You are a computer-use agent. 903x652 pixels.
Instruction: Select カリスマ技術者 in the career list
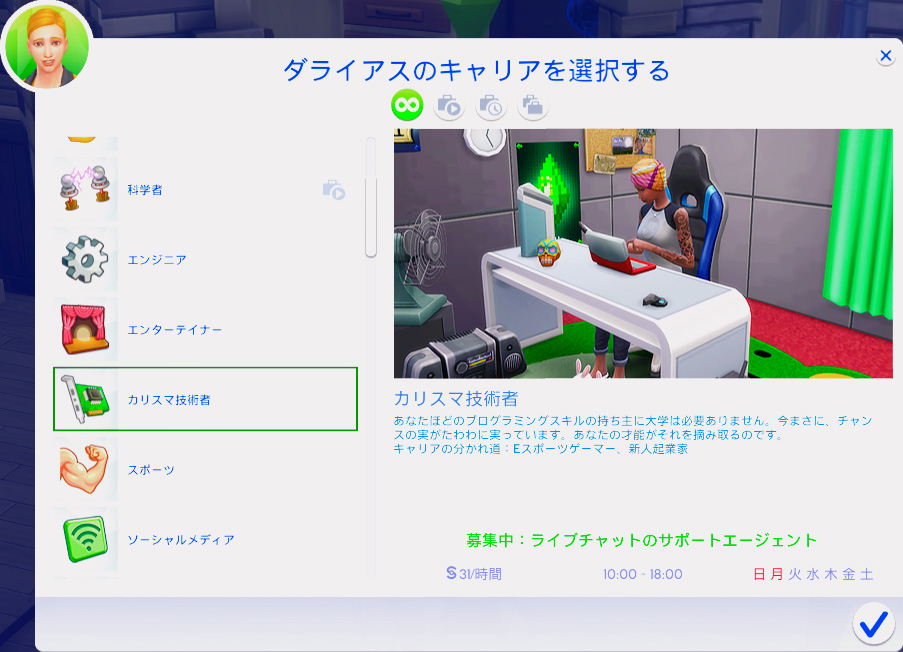(205, 399)
